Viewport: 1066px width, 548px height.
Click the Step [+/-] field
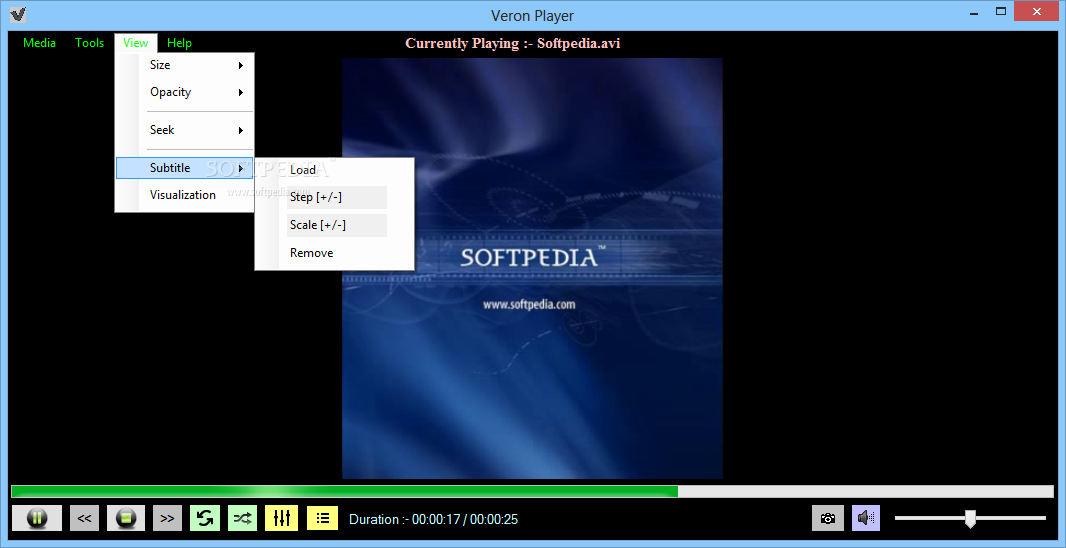point(337,197)
